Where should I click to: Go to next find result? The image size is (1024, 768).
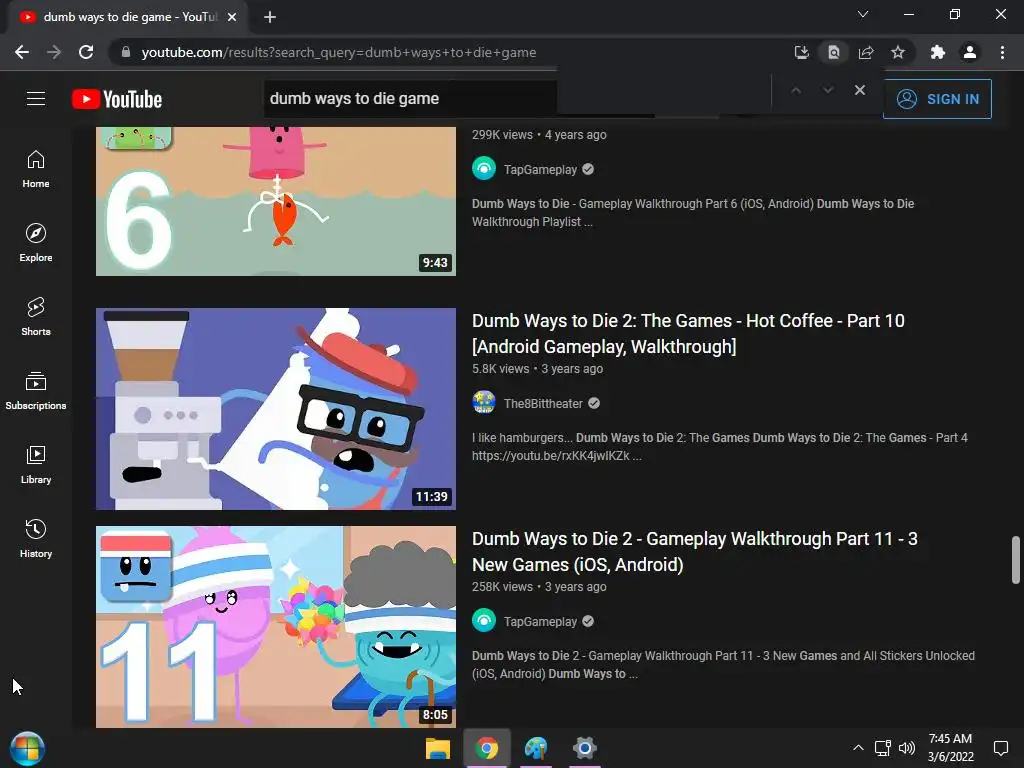coord(827,90)
